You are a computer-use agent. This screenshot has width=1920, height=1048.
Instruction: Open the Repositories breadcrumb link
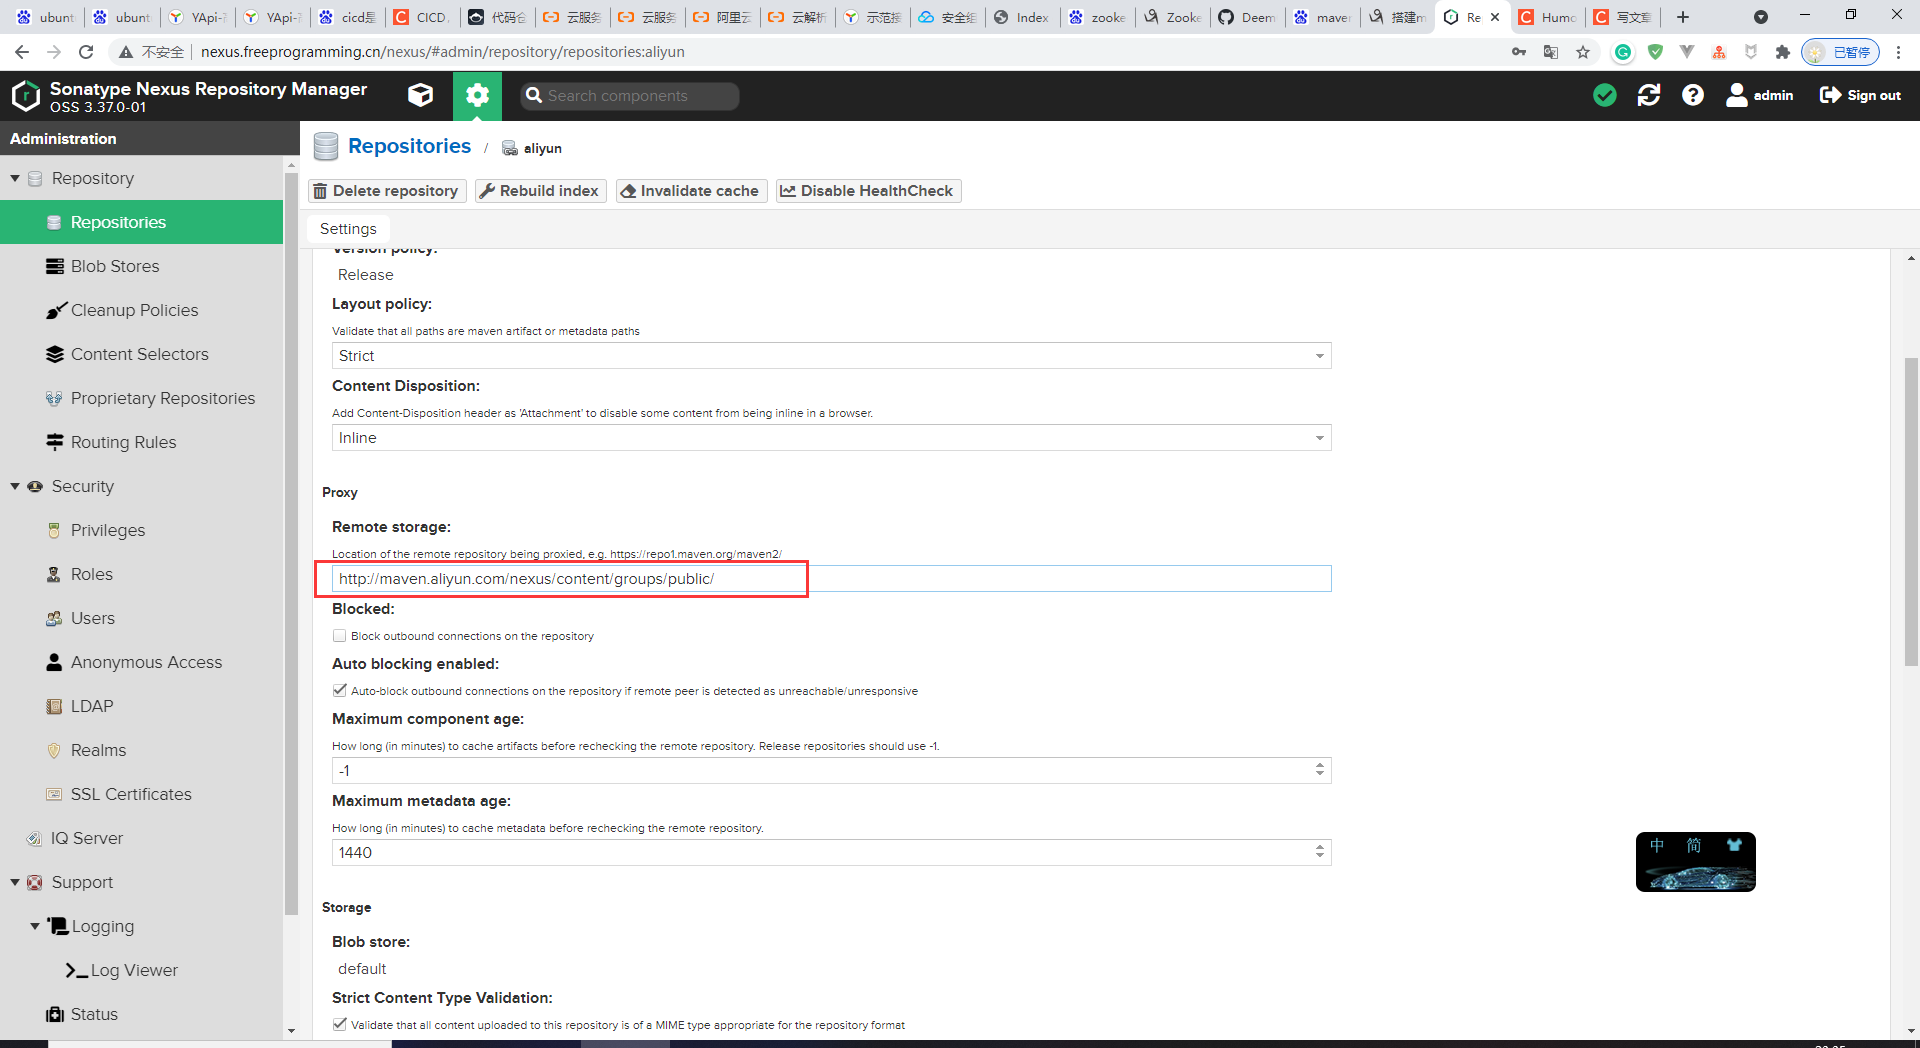[x=409, y=146]
